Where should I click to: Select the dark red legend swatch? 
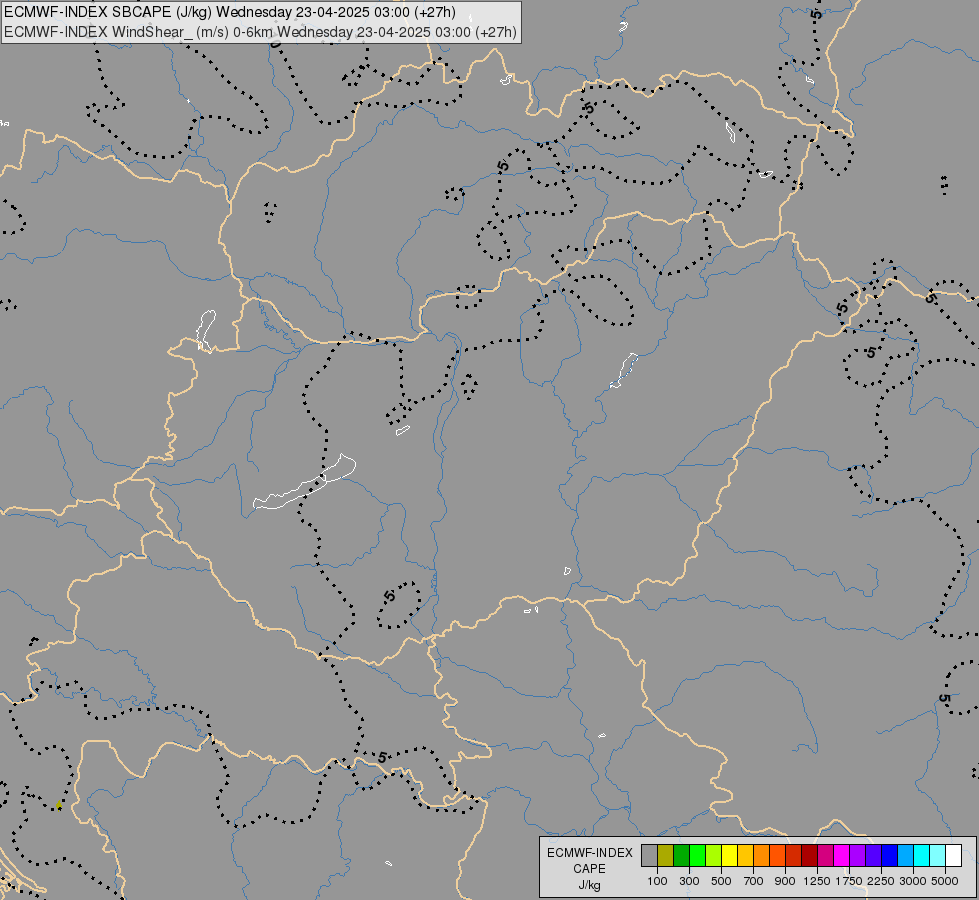coord(809,855)
